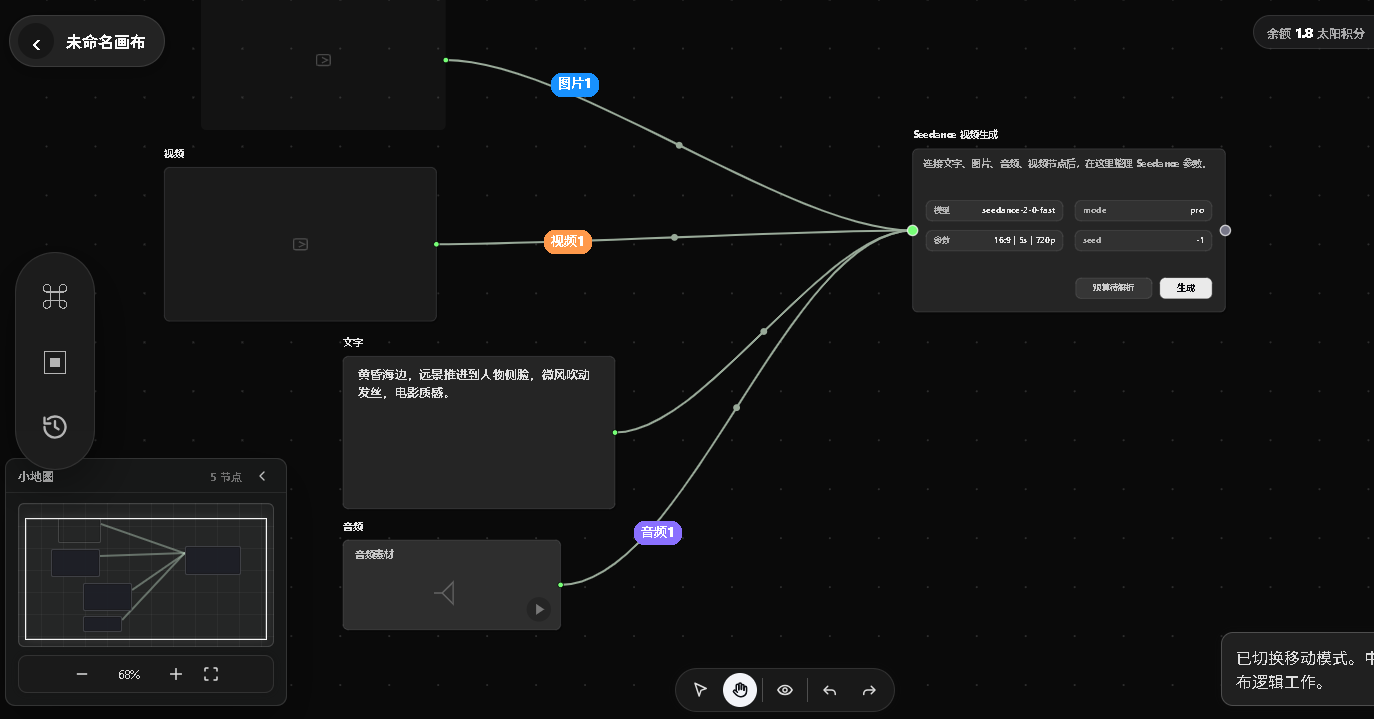The image size is (1374, 719).
Task: Redo the last canvas action
Action: [x=869, y=690]
